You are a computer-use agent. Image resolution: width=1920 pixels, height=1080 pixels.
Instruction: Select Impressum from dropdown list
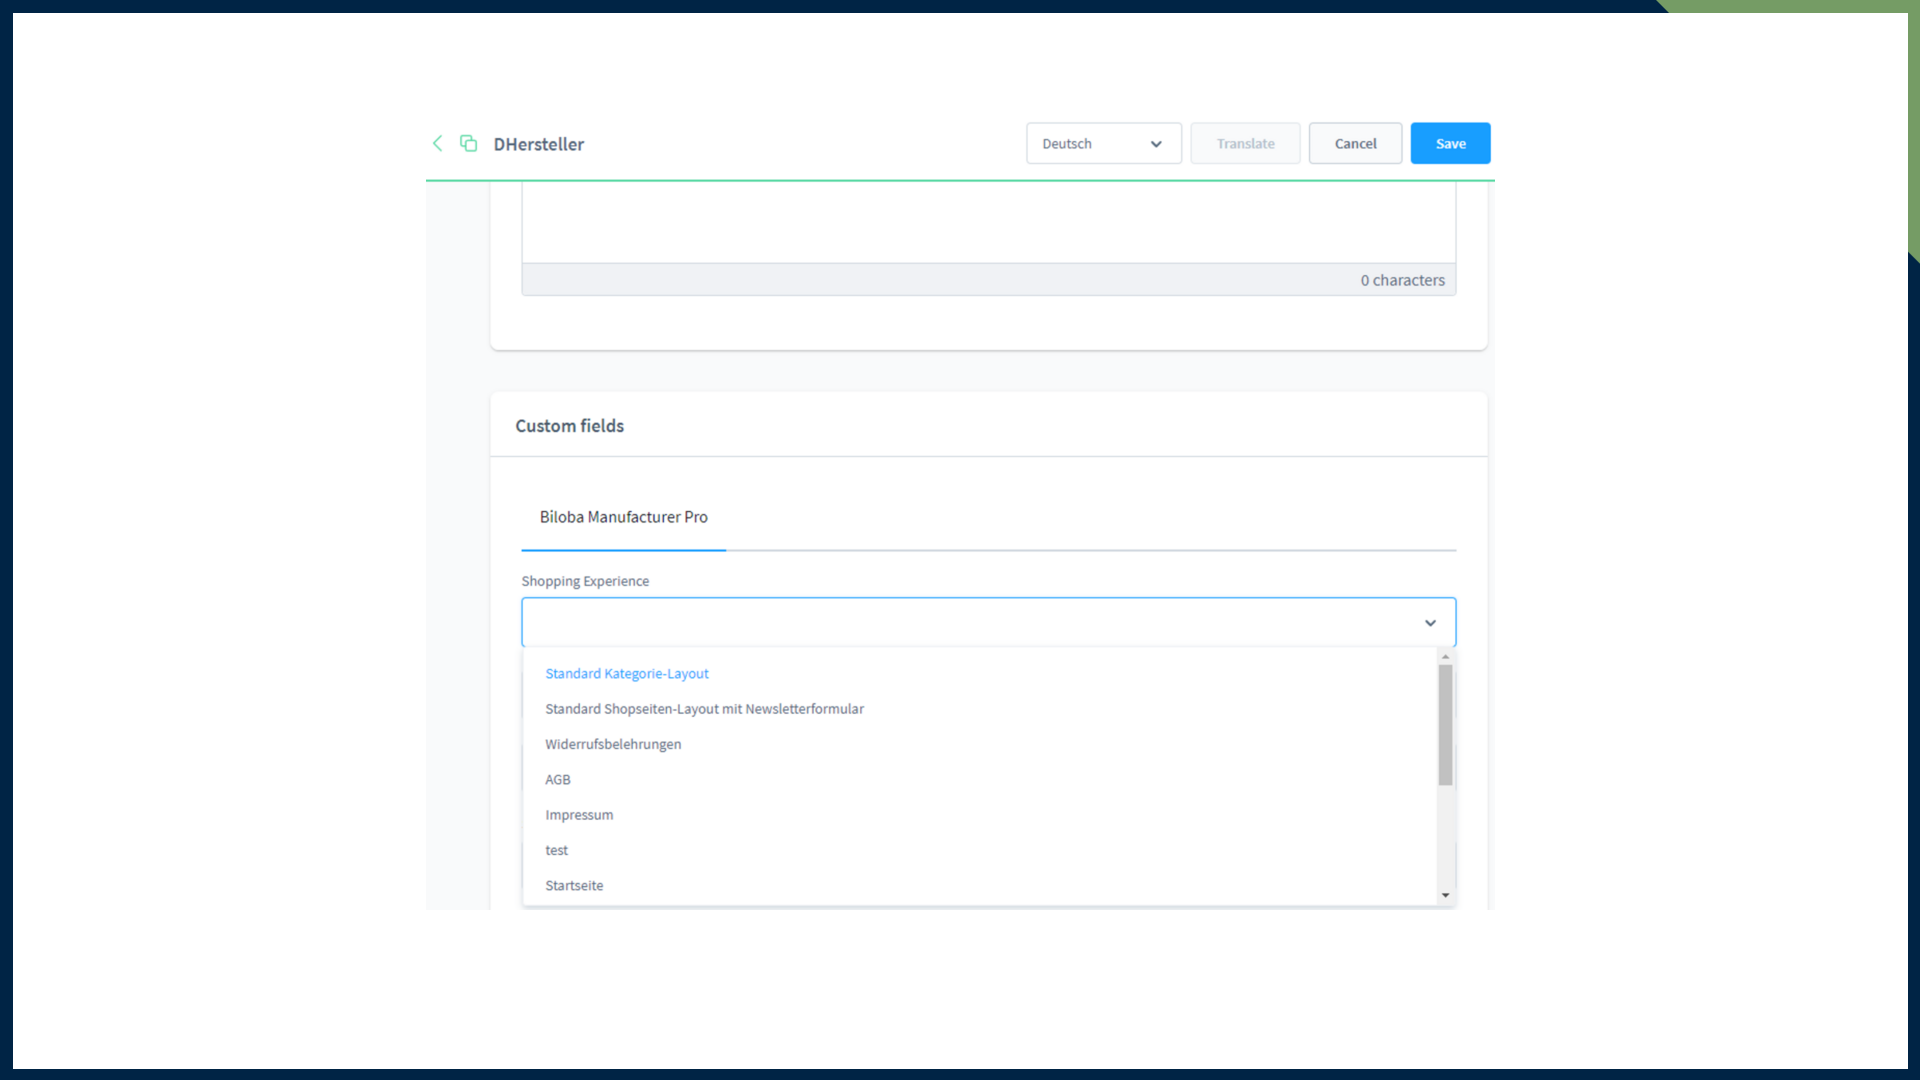pyautogui.click(x=579, y=815)
